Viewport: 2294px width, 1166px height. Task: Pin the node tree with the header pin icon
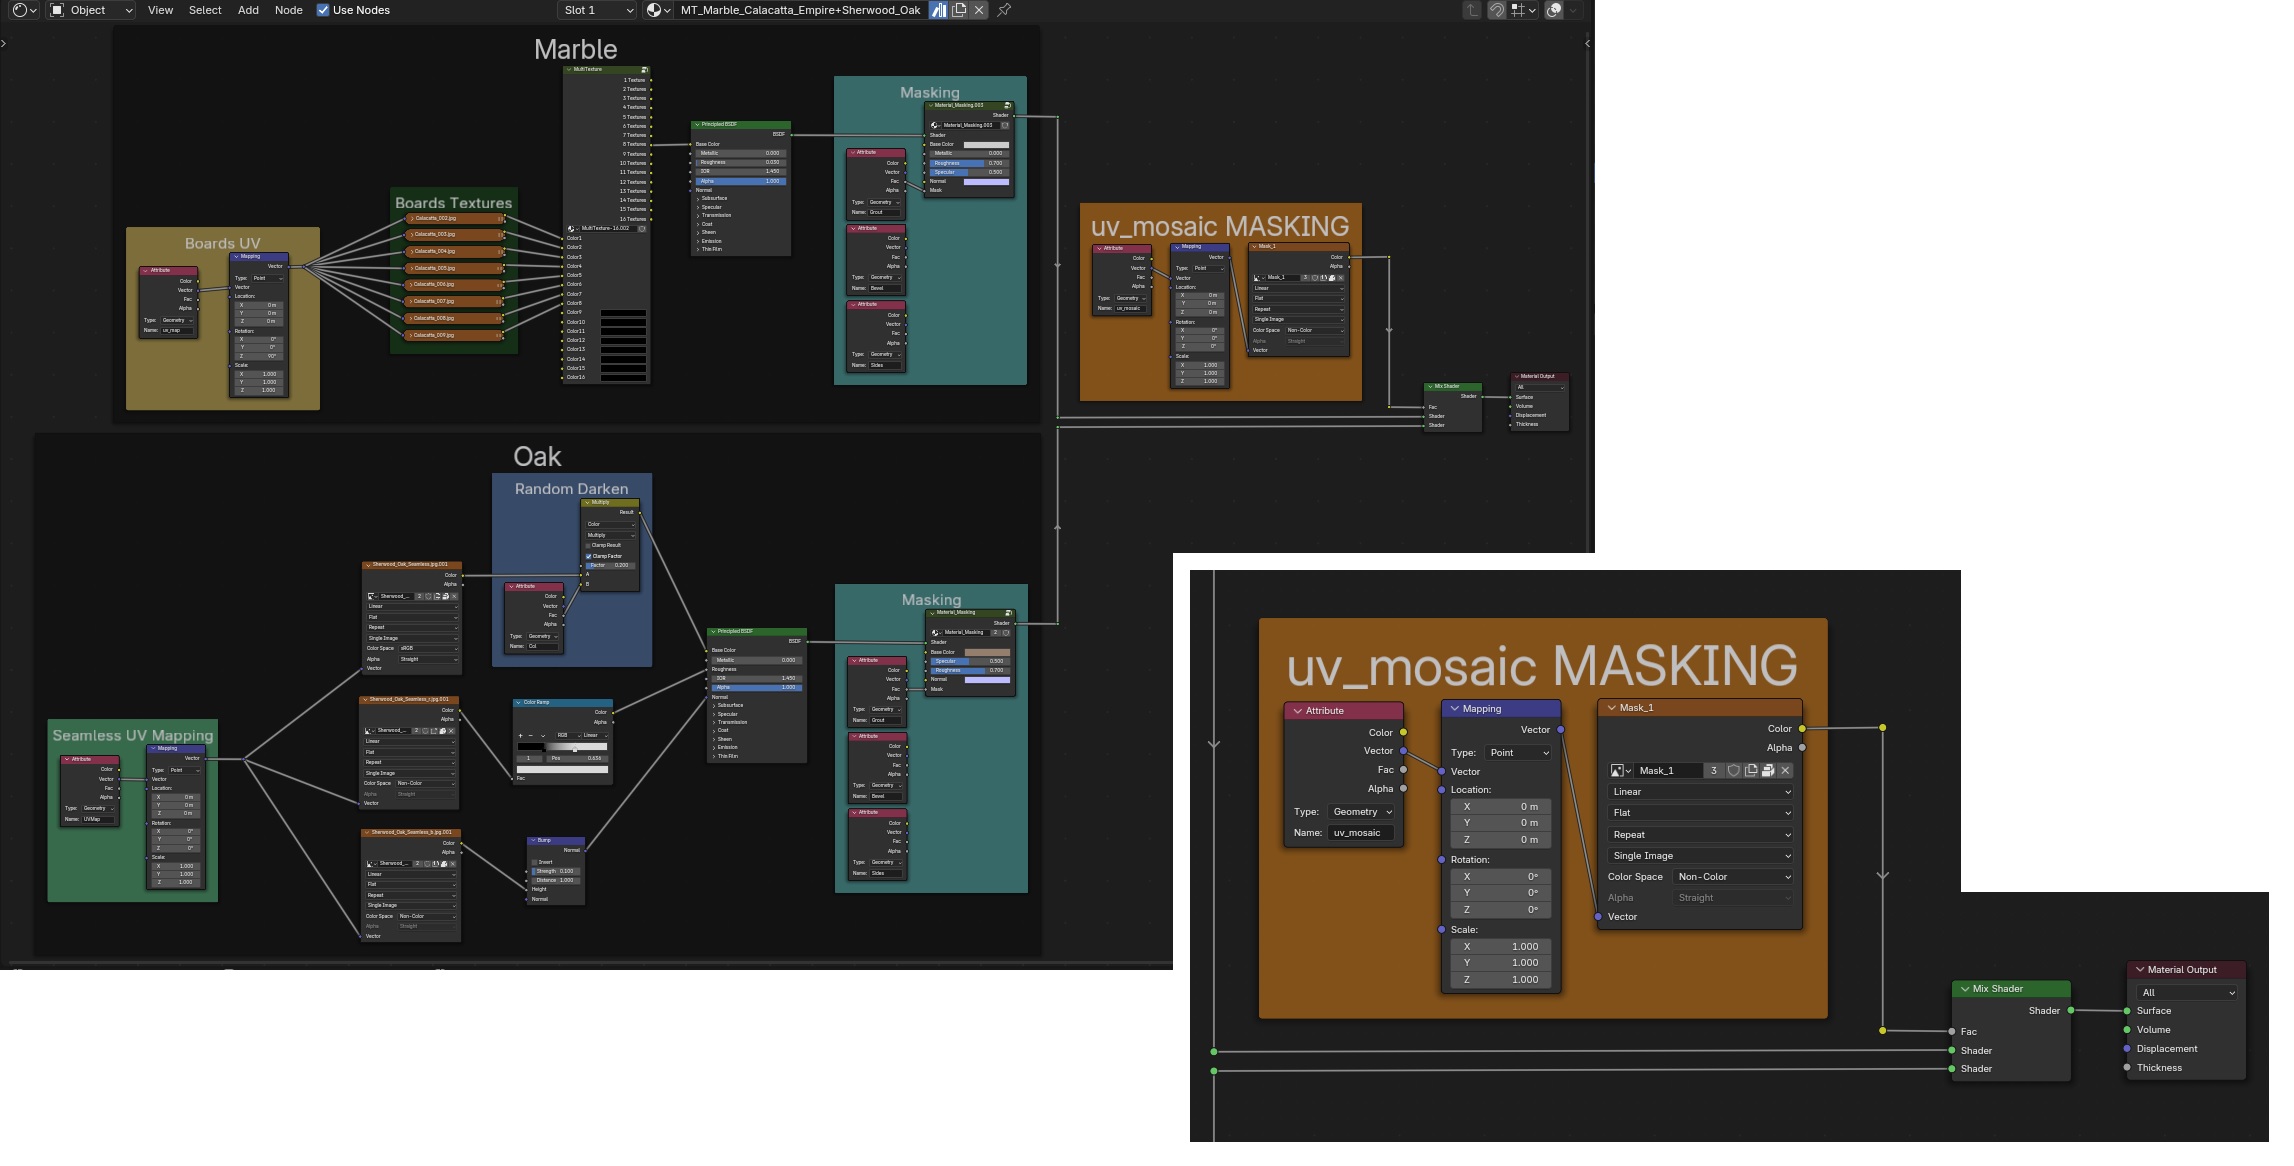tap(1004, 10)
